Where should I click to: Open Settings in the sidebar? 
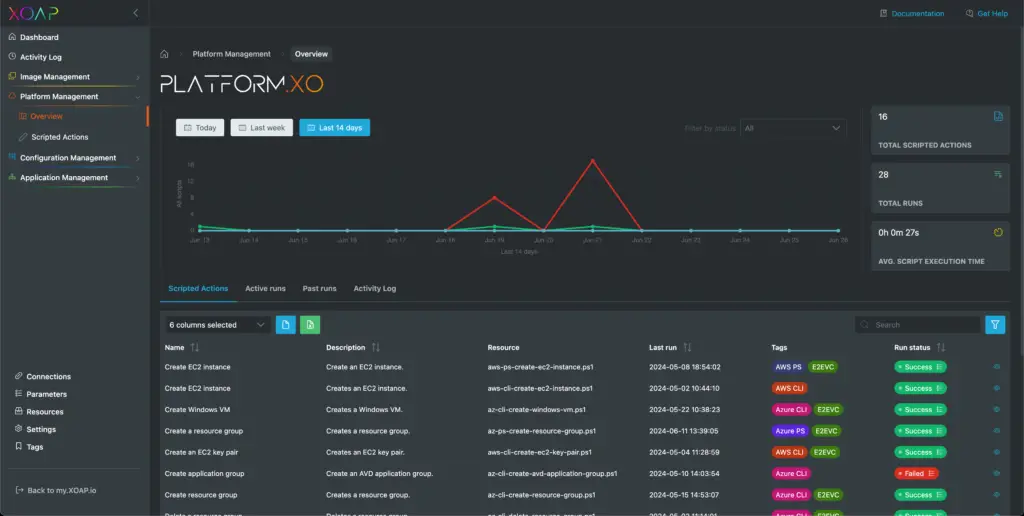(x=40, y=429)
